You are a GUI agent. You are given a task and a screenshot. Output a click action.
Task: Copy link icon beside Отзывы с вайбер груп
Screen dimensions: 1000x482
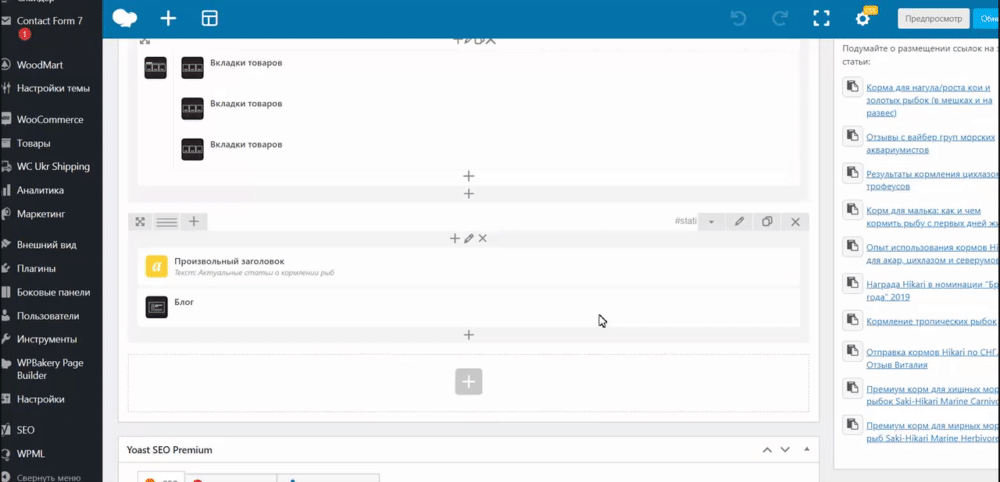(851, 136)
